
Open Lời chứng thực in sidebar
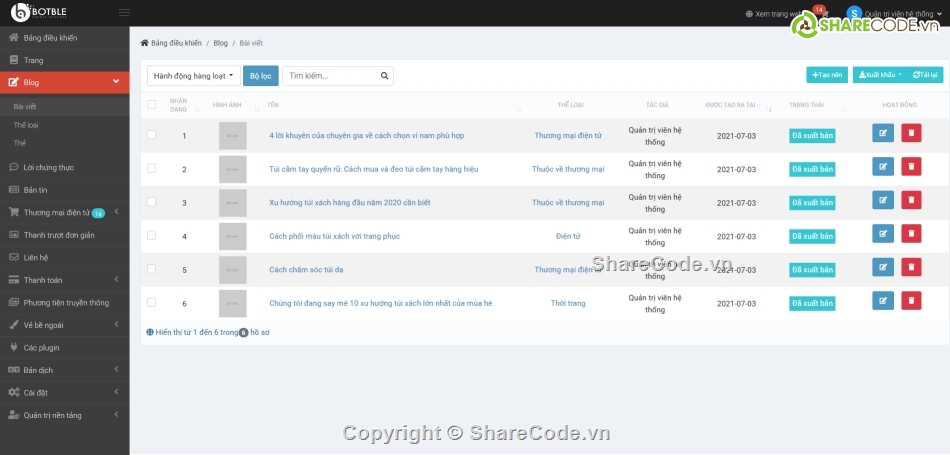tap(64, 167)
